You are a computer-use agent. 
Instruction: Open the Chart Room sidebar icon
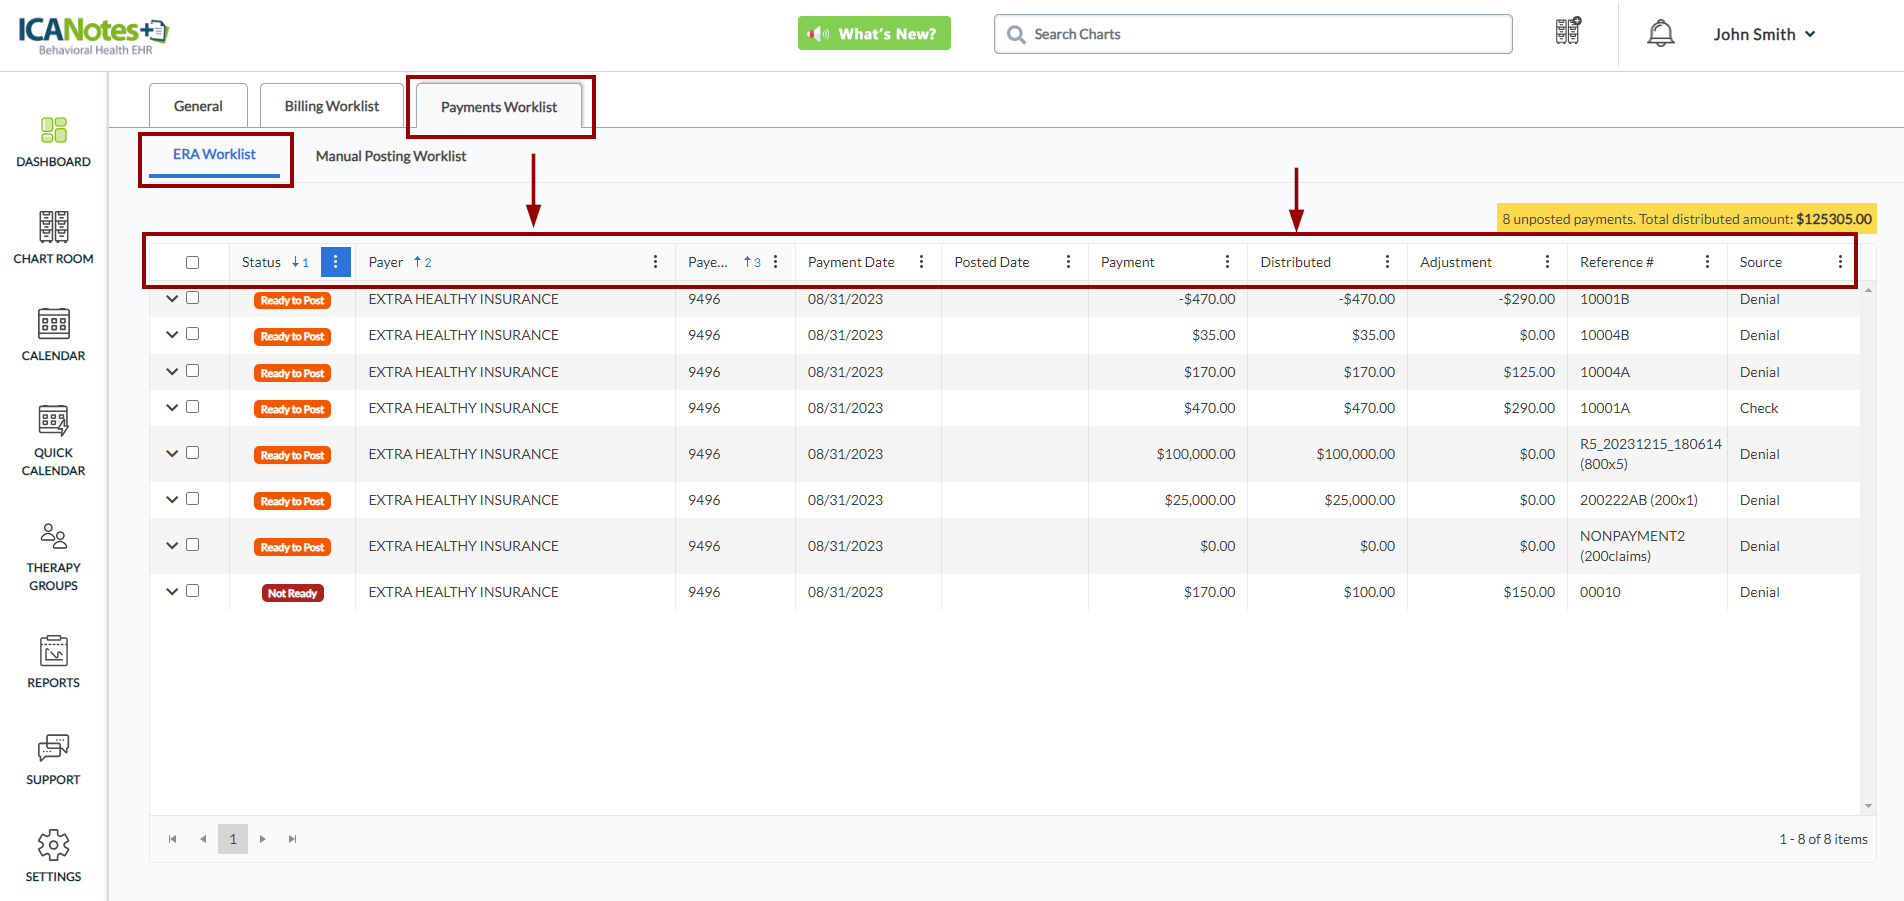pos(54,228)
